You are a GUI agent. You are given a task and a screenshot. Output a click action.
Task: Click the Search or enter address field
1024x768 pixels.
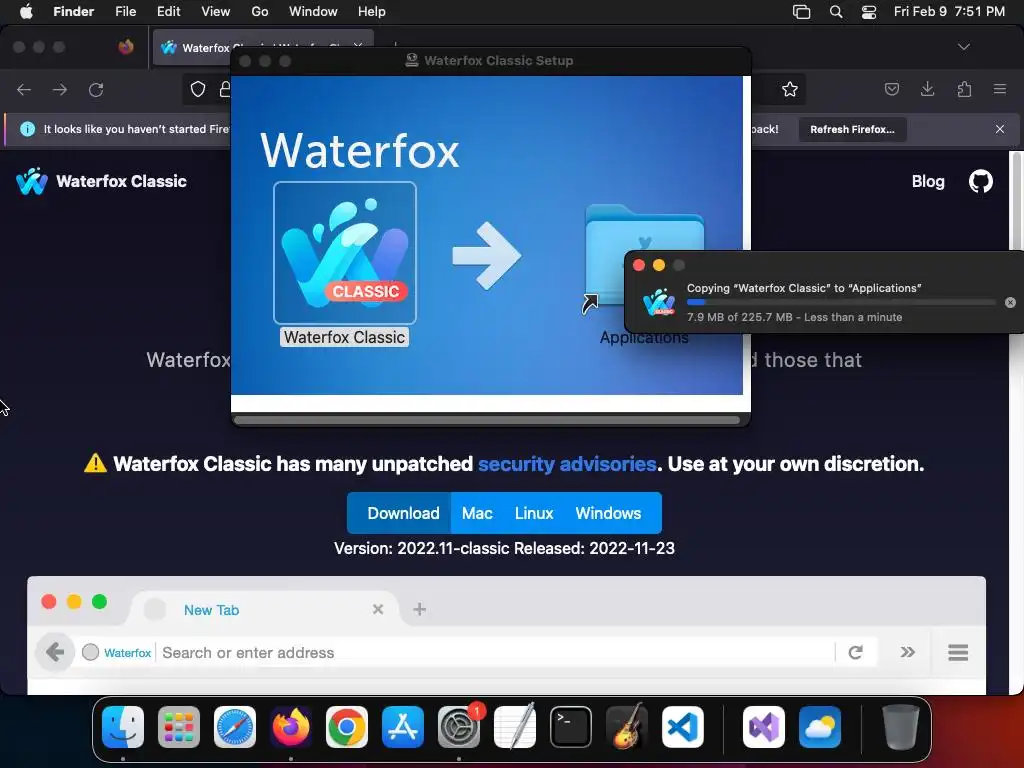tap(496, 652)
